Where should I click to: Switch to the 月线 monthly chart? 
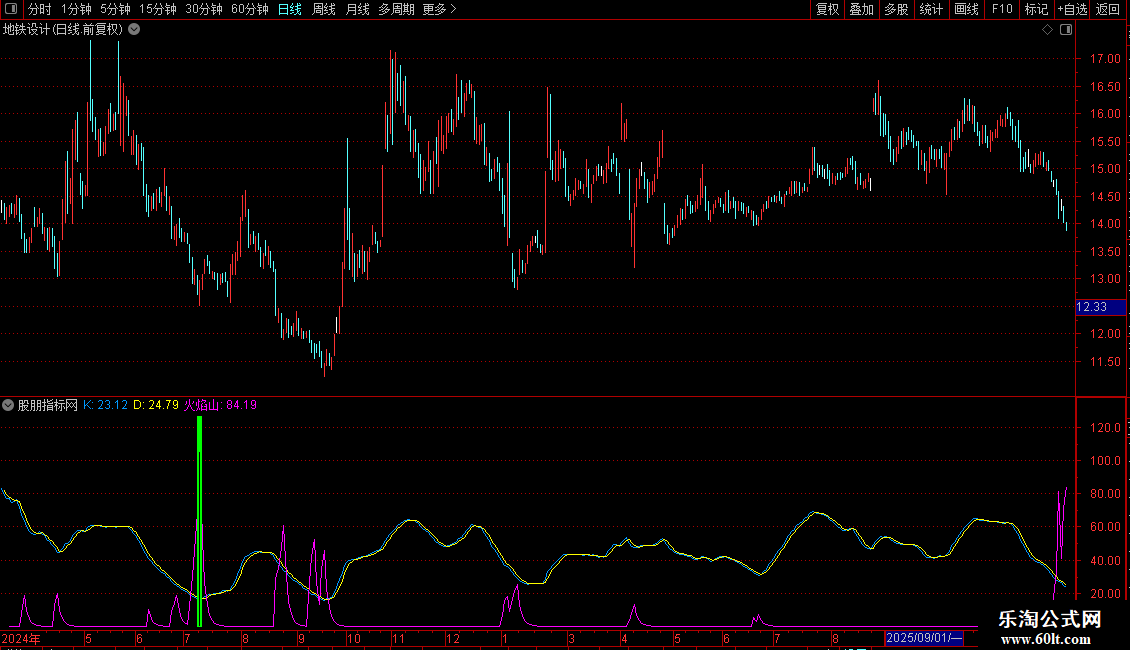click(x=357, y=9)
